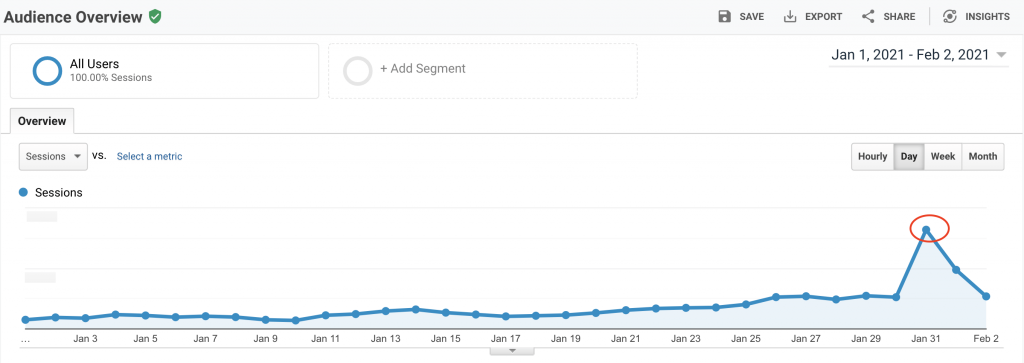The width and height of the screenshot is (1024, 363).
Task: Click the green verified shield icon
Action: click(155, 17)
